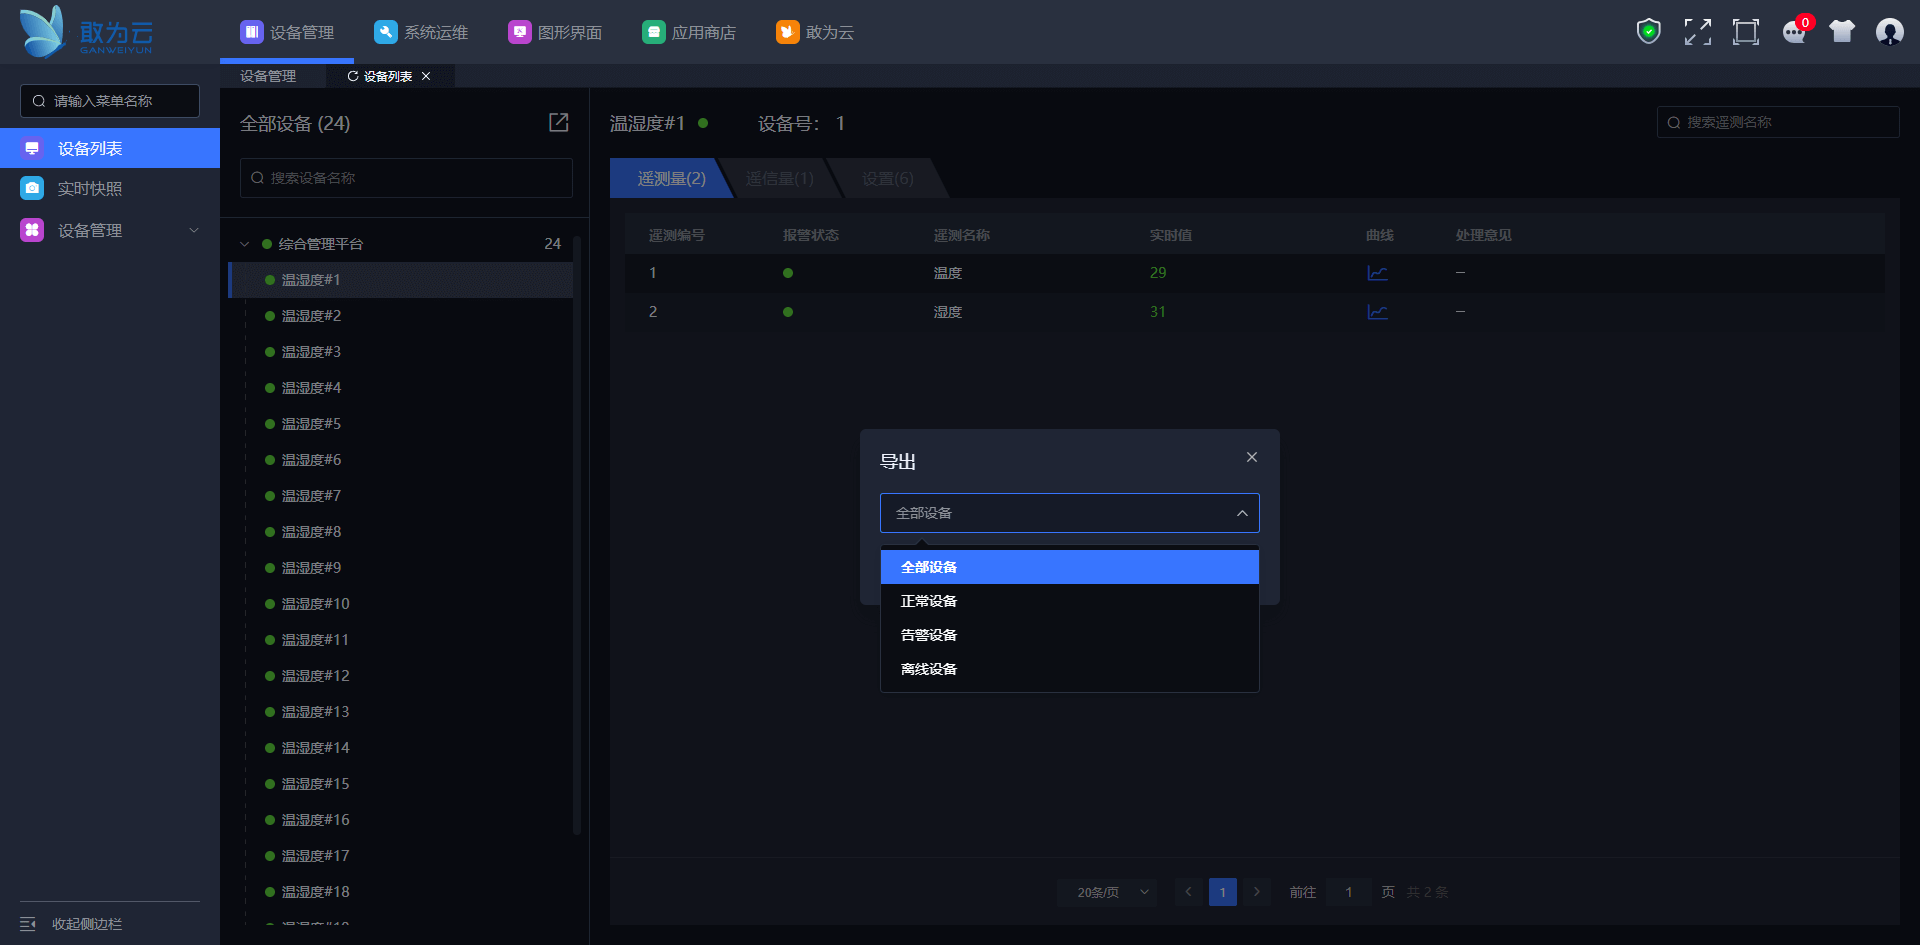Image resolution: width=1920 pixels, height=945 pixels.
Task: Open the curve chart for 温度 row
Action: pos(1377,273)
